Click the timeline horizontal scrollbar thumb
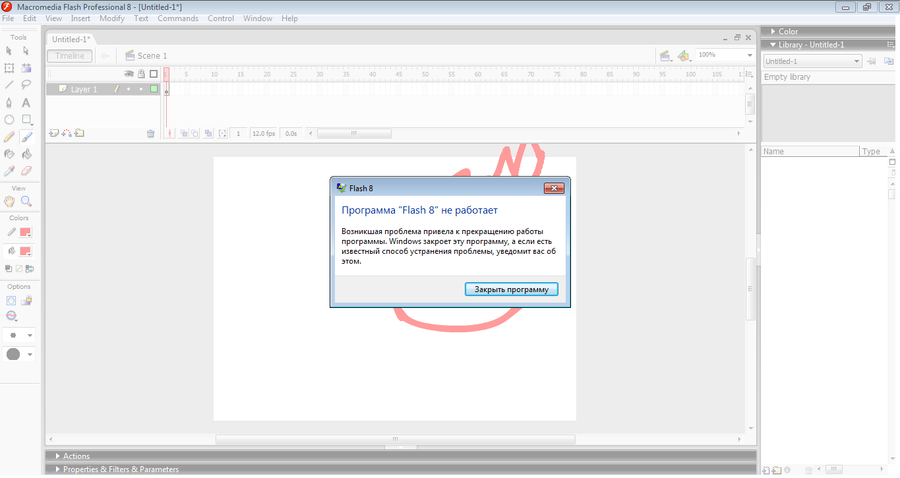Image resolution: width=900 pixels, height=478 pixels. [x=354, y=134]
